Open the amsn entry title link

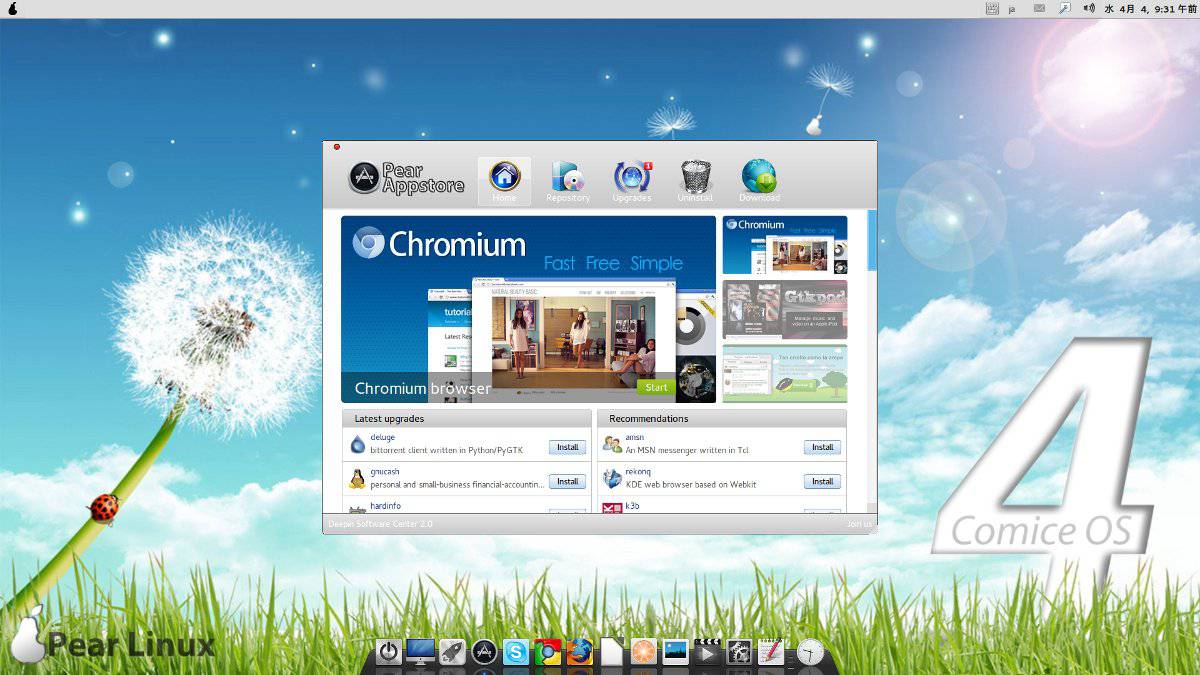tap(634, 437)
